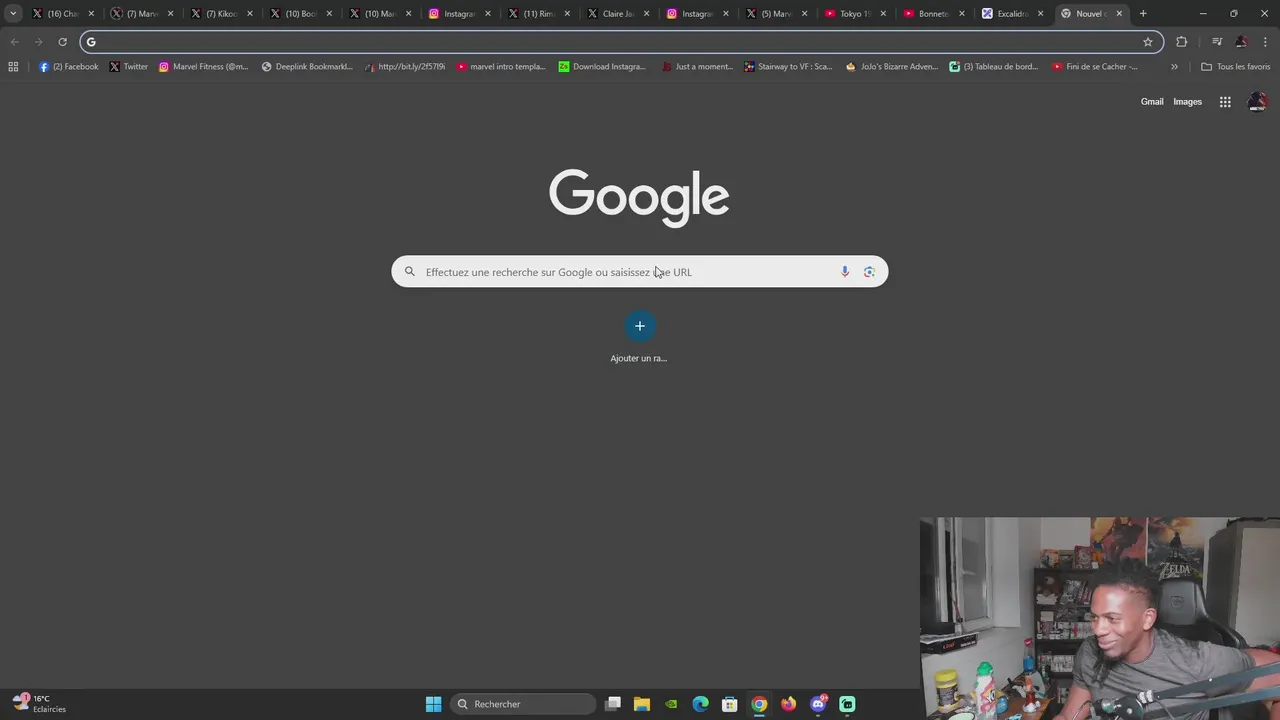The image size is (1280, 720).
Task: Open the Images link
Action: tap(1187, 102)
